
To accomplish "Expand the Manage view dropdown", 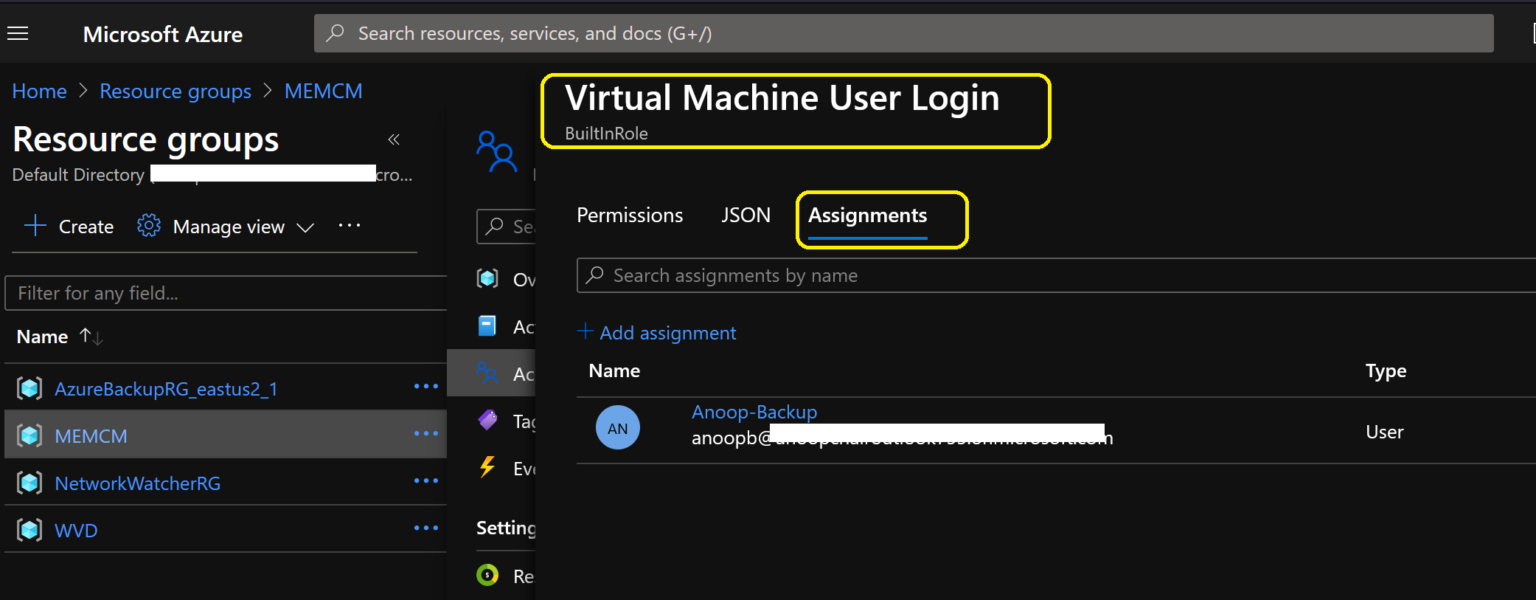I will point(305,228).
